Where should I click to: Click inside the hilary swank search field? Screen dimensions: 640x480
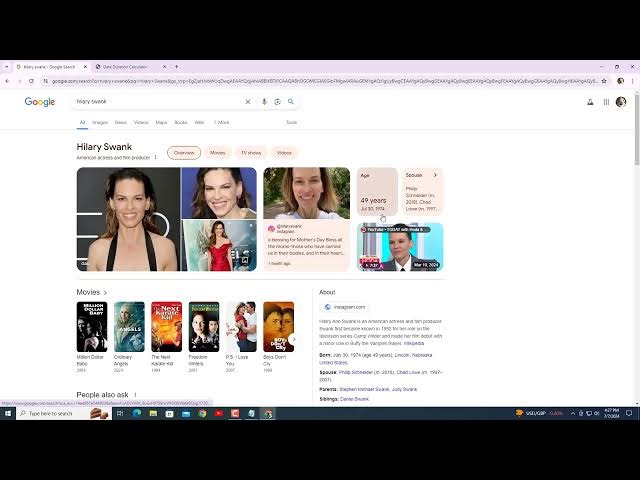(157, 102)
